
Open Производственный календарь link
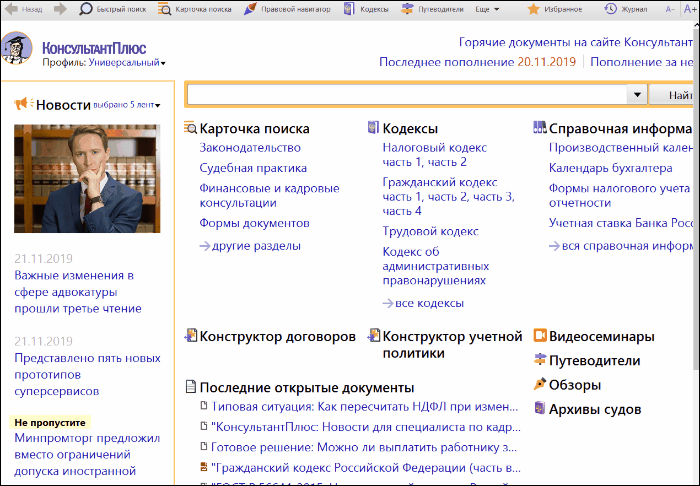point(621,148)
